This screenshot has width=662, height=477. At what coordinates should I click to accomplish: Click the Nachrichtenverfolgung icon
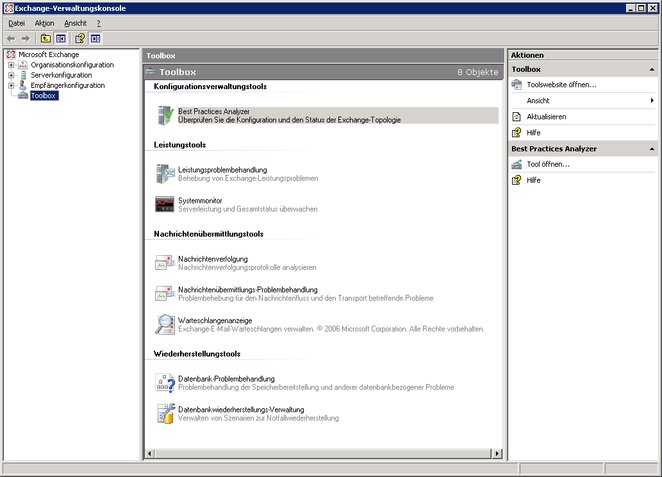[165, 263]
